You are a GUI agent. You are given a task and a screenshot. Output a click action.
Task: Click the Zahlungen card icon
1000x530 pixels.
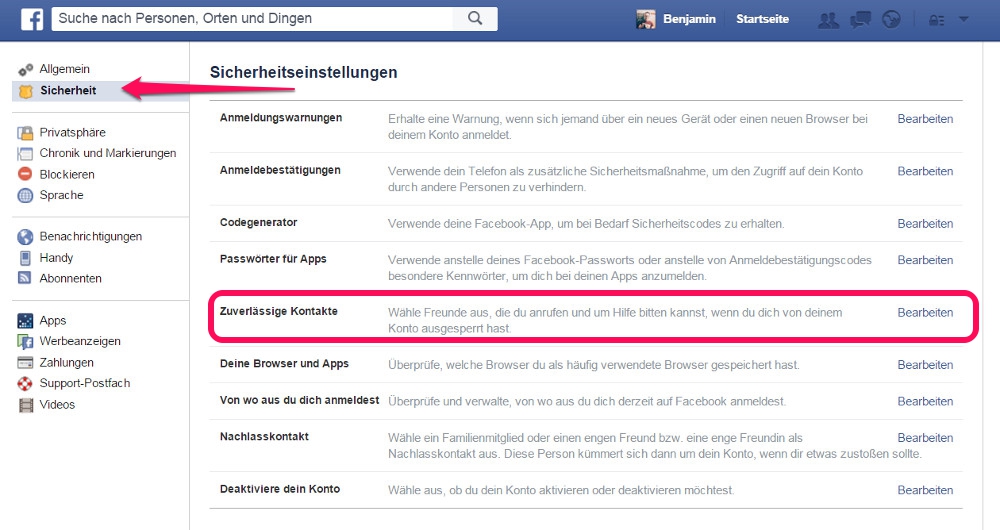point(25,362)
